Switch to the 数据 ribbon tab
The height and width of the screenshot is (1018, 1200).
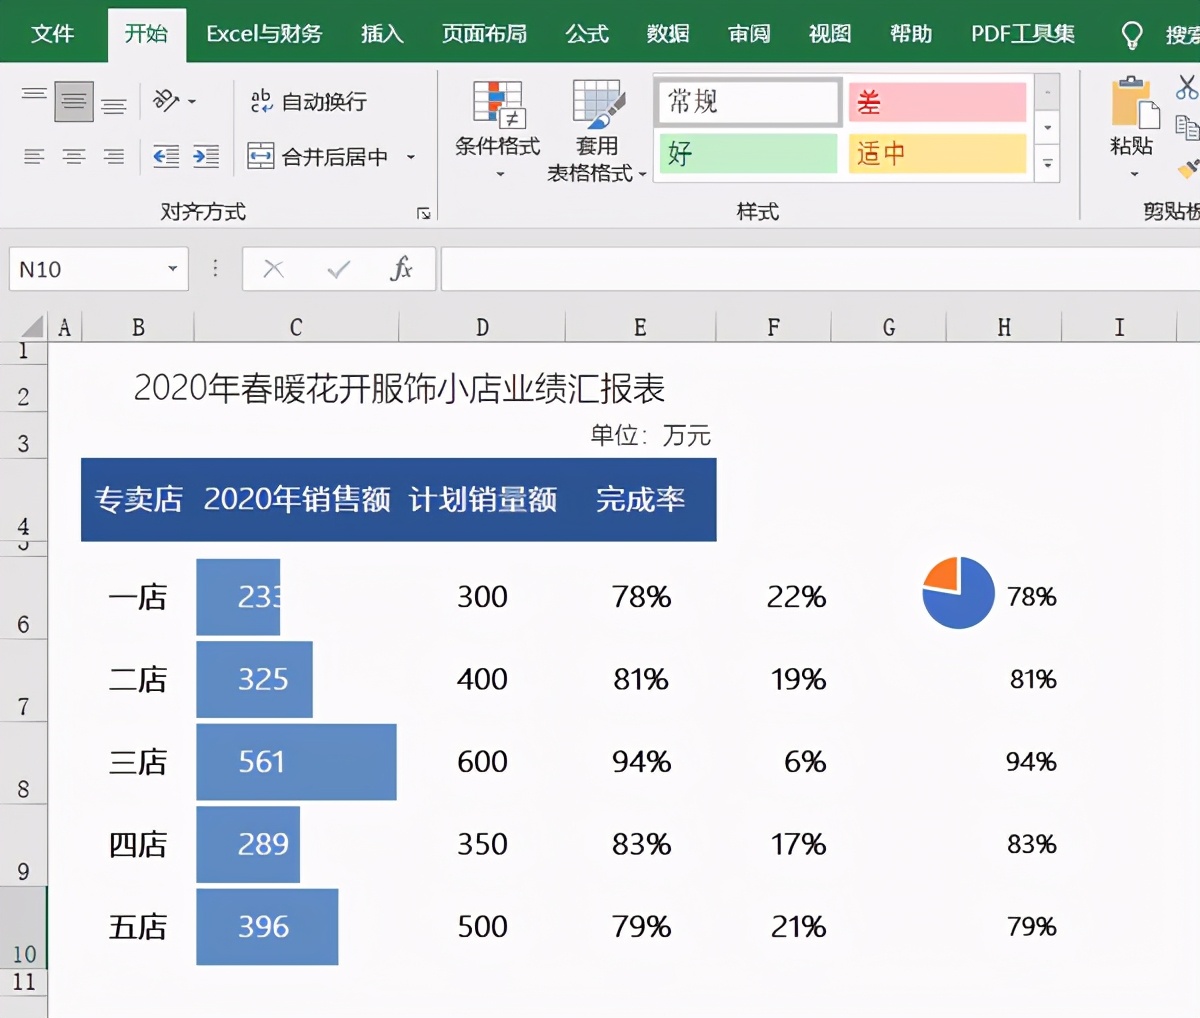[668, 33]
